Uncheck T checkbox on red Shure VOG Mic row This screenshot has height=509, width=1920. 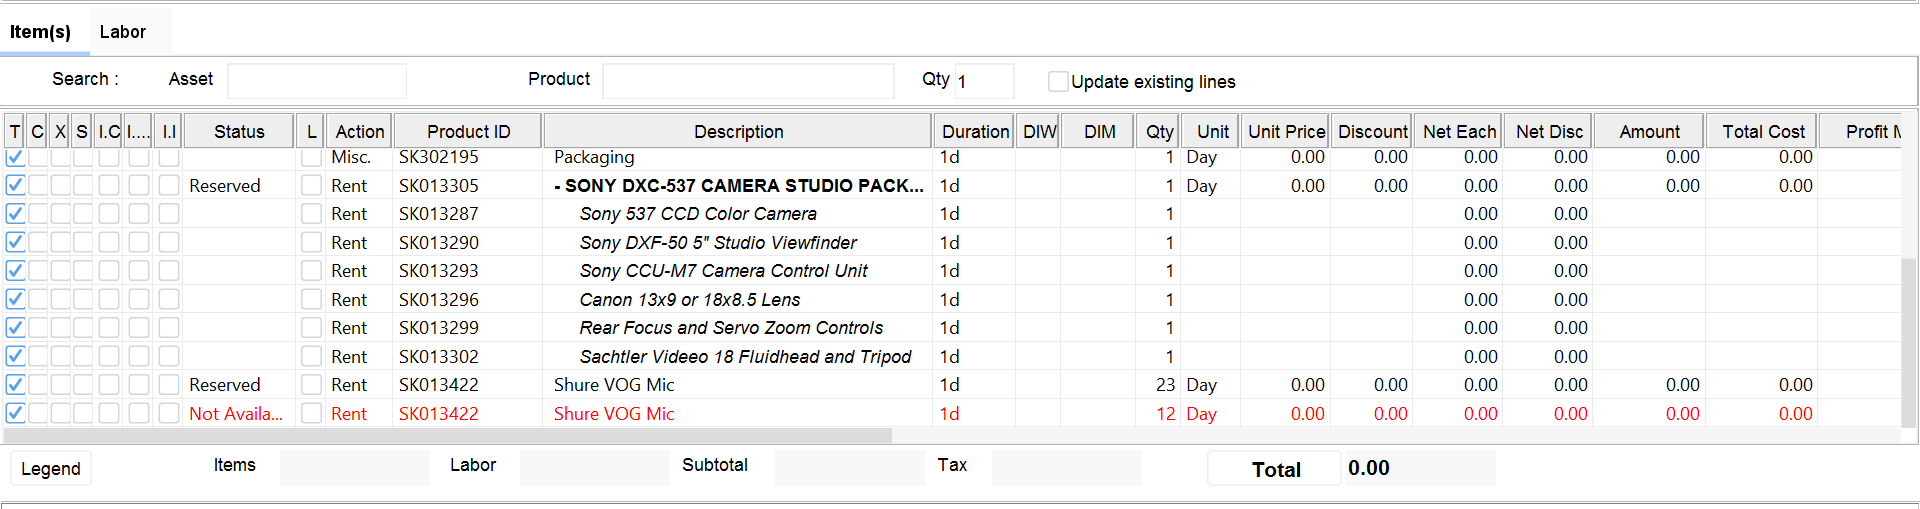(15, 414)
